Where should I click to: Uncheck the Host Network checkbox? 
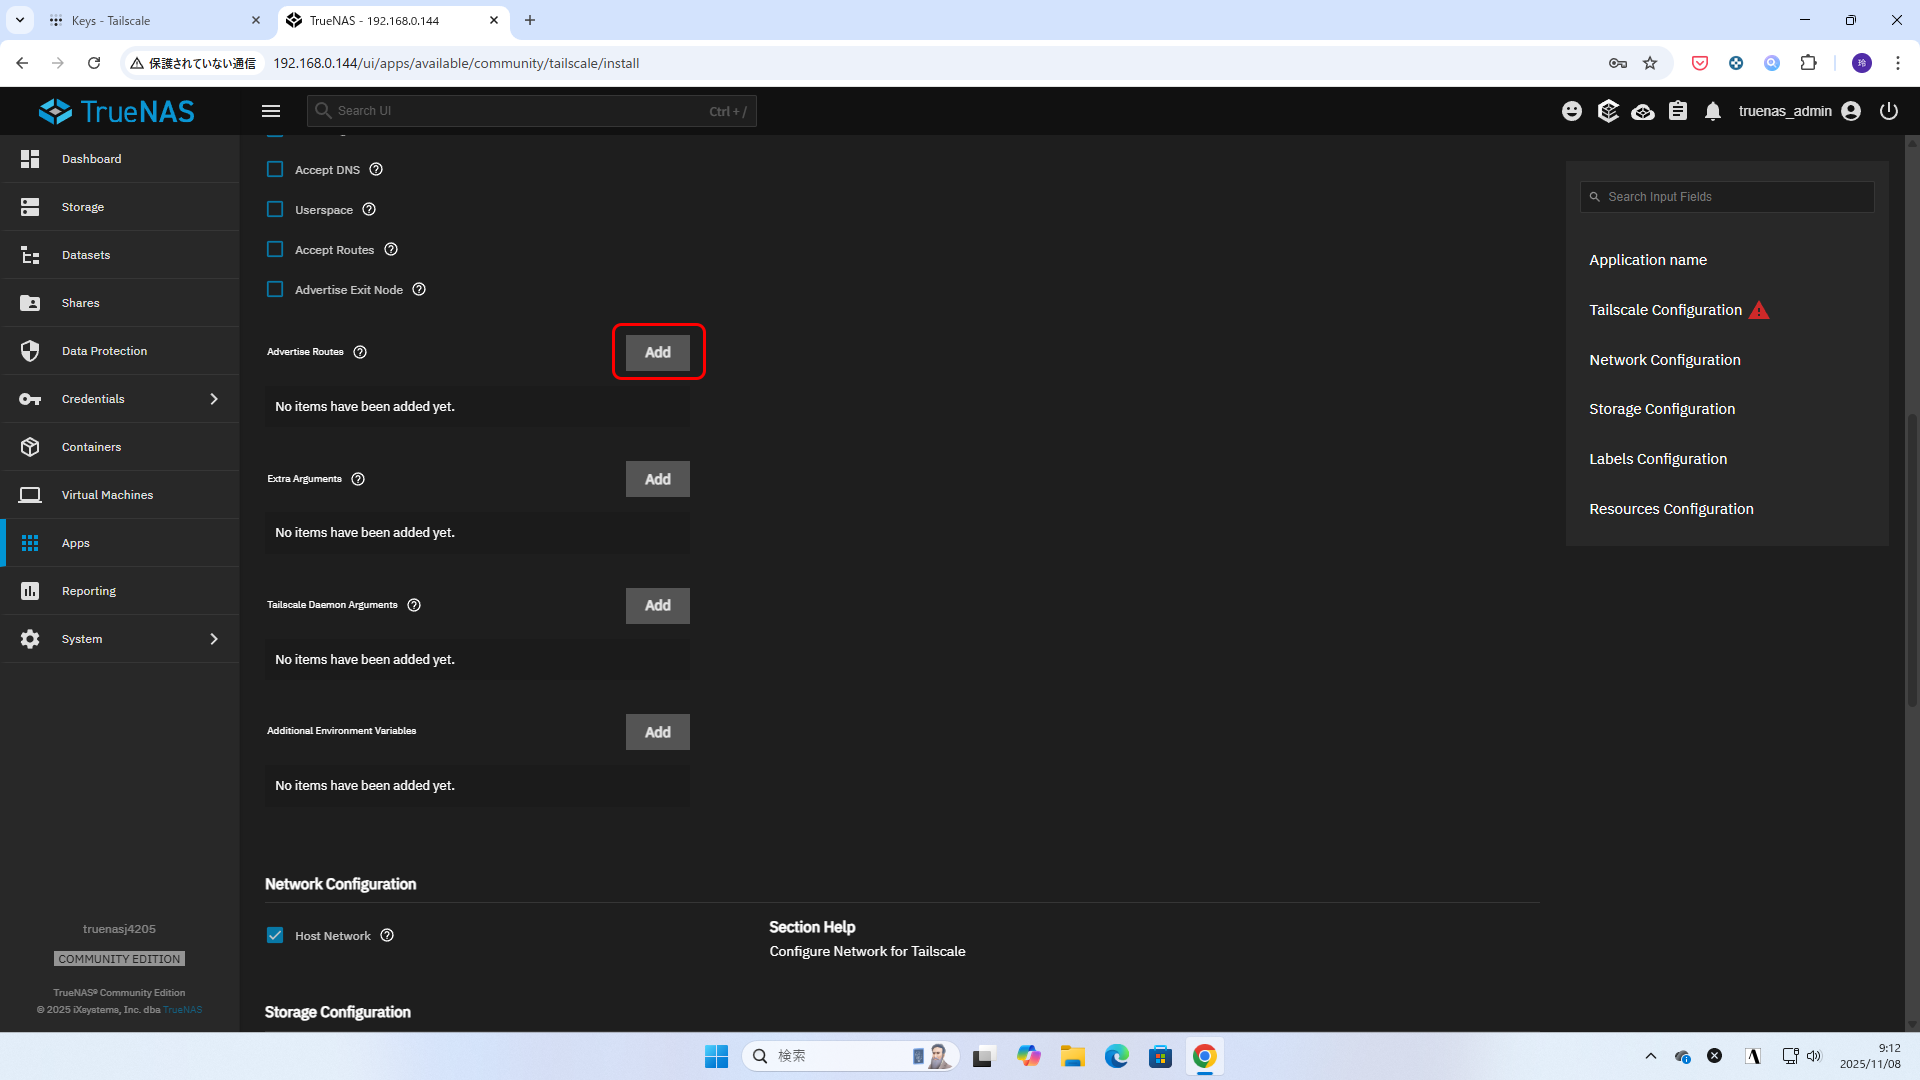[275, 935]
